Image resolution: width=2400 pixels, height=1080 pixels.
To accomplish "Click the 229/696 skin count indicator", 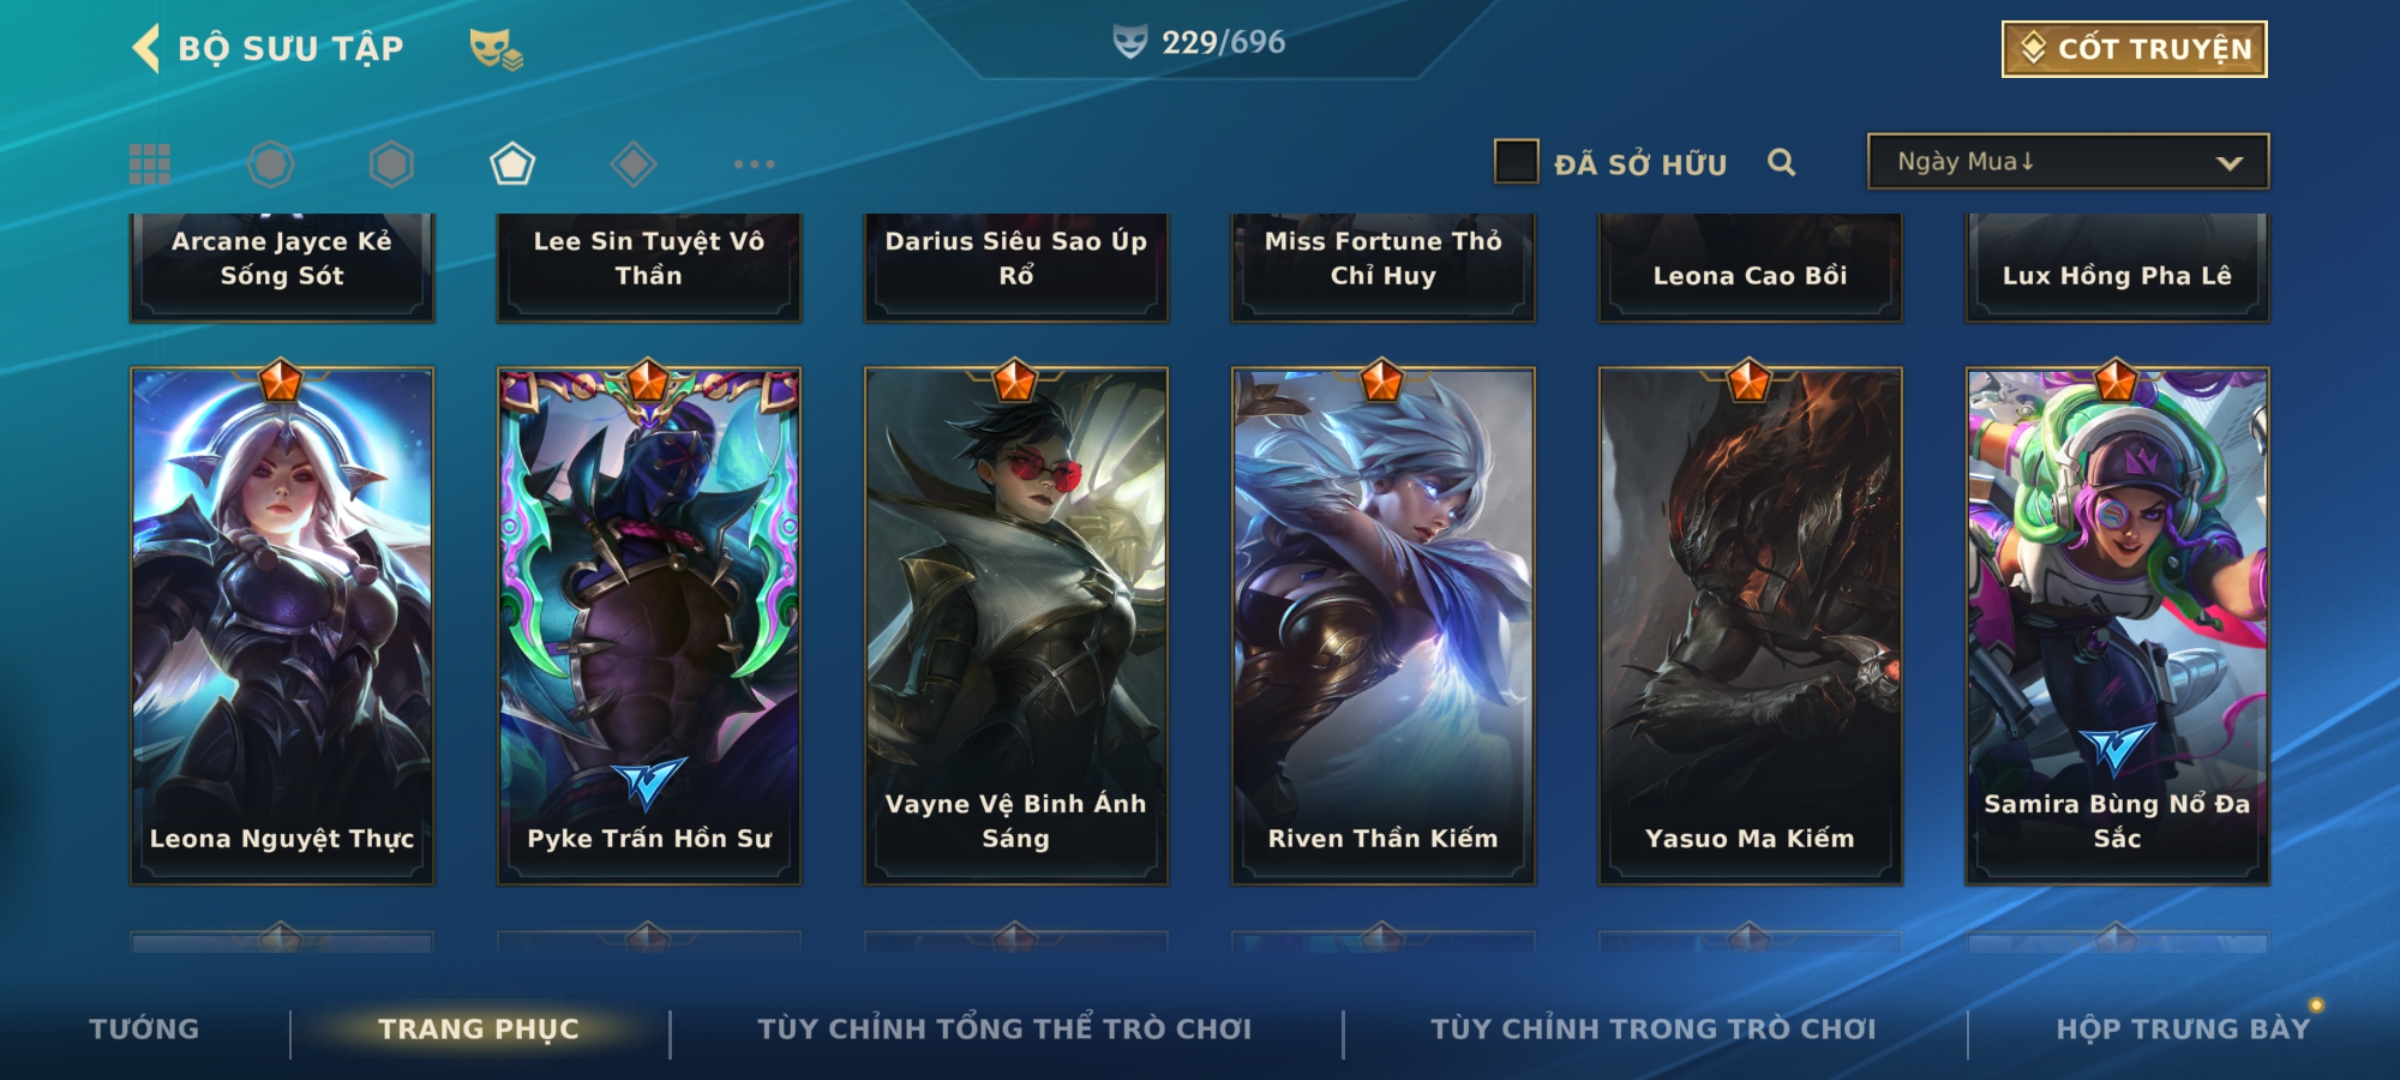I will point(1199,42).
